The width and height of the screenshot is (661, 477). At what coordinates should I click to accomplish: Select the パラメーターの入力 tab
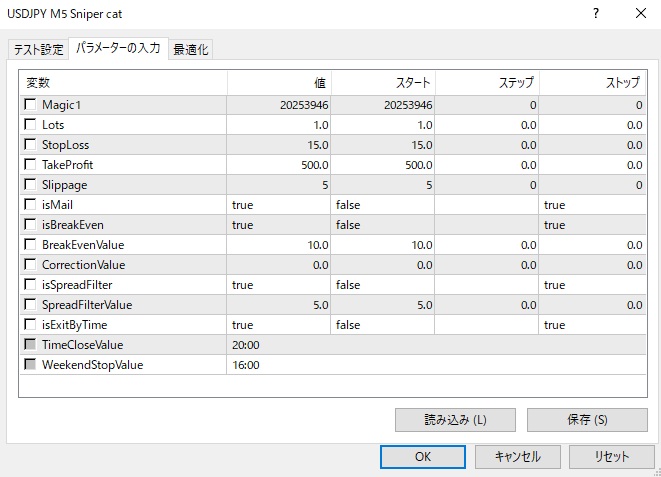coord(118,49)
